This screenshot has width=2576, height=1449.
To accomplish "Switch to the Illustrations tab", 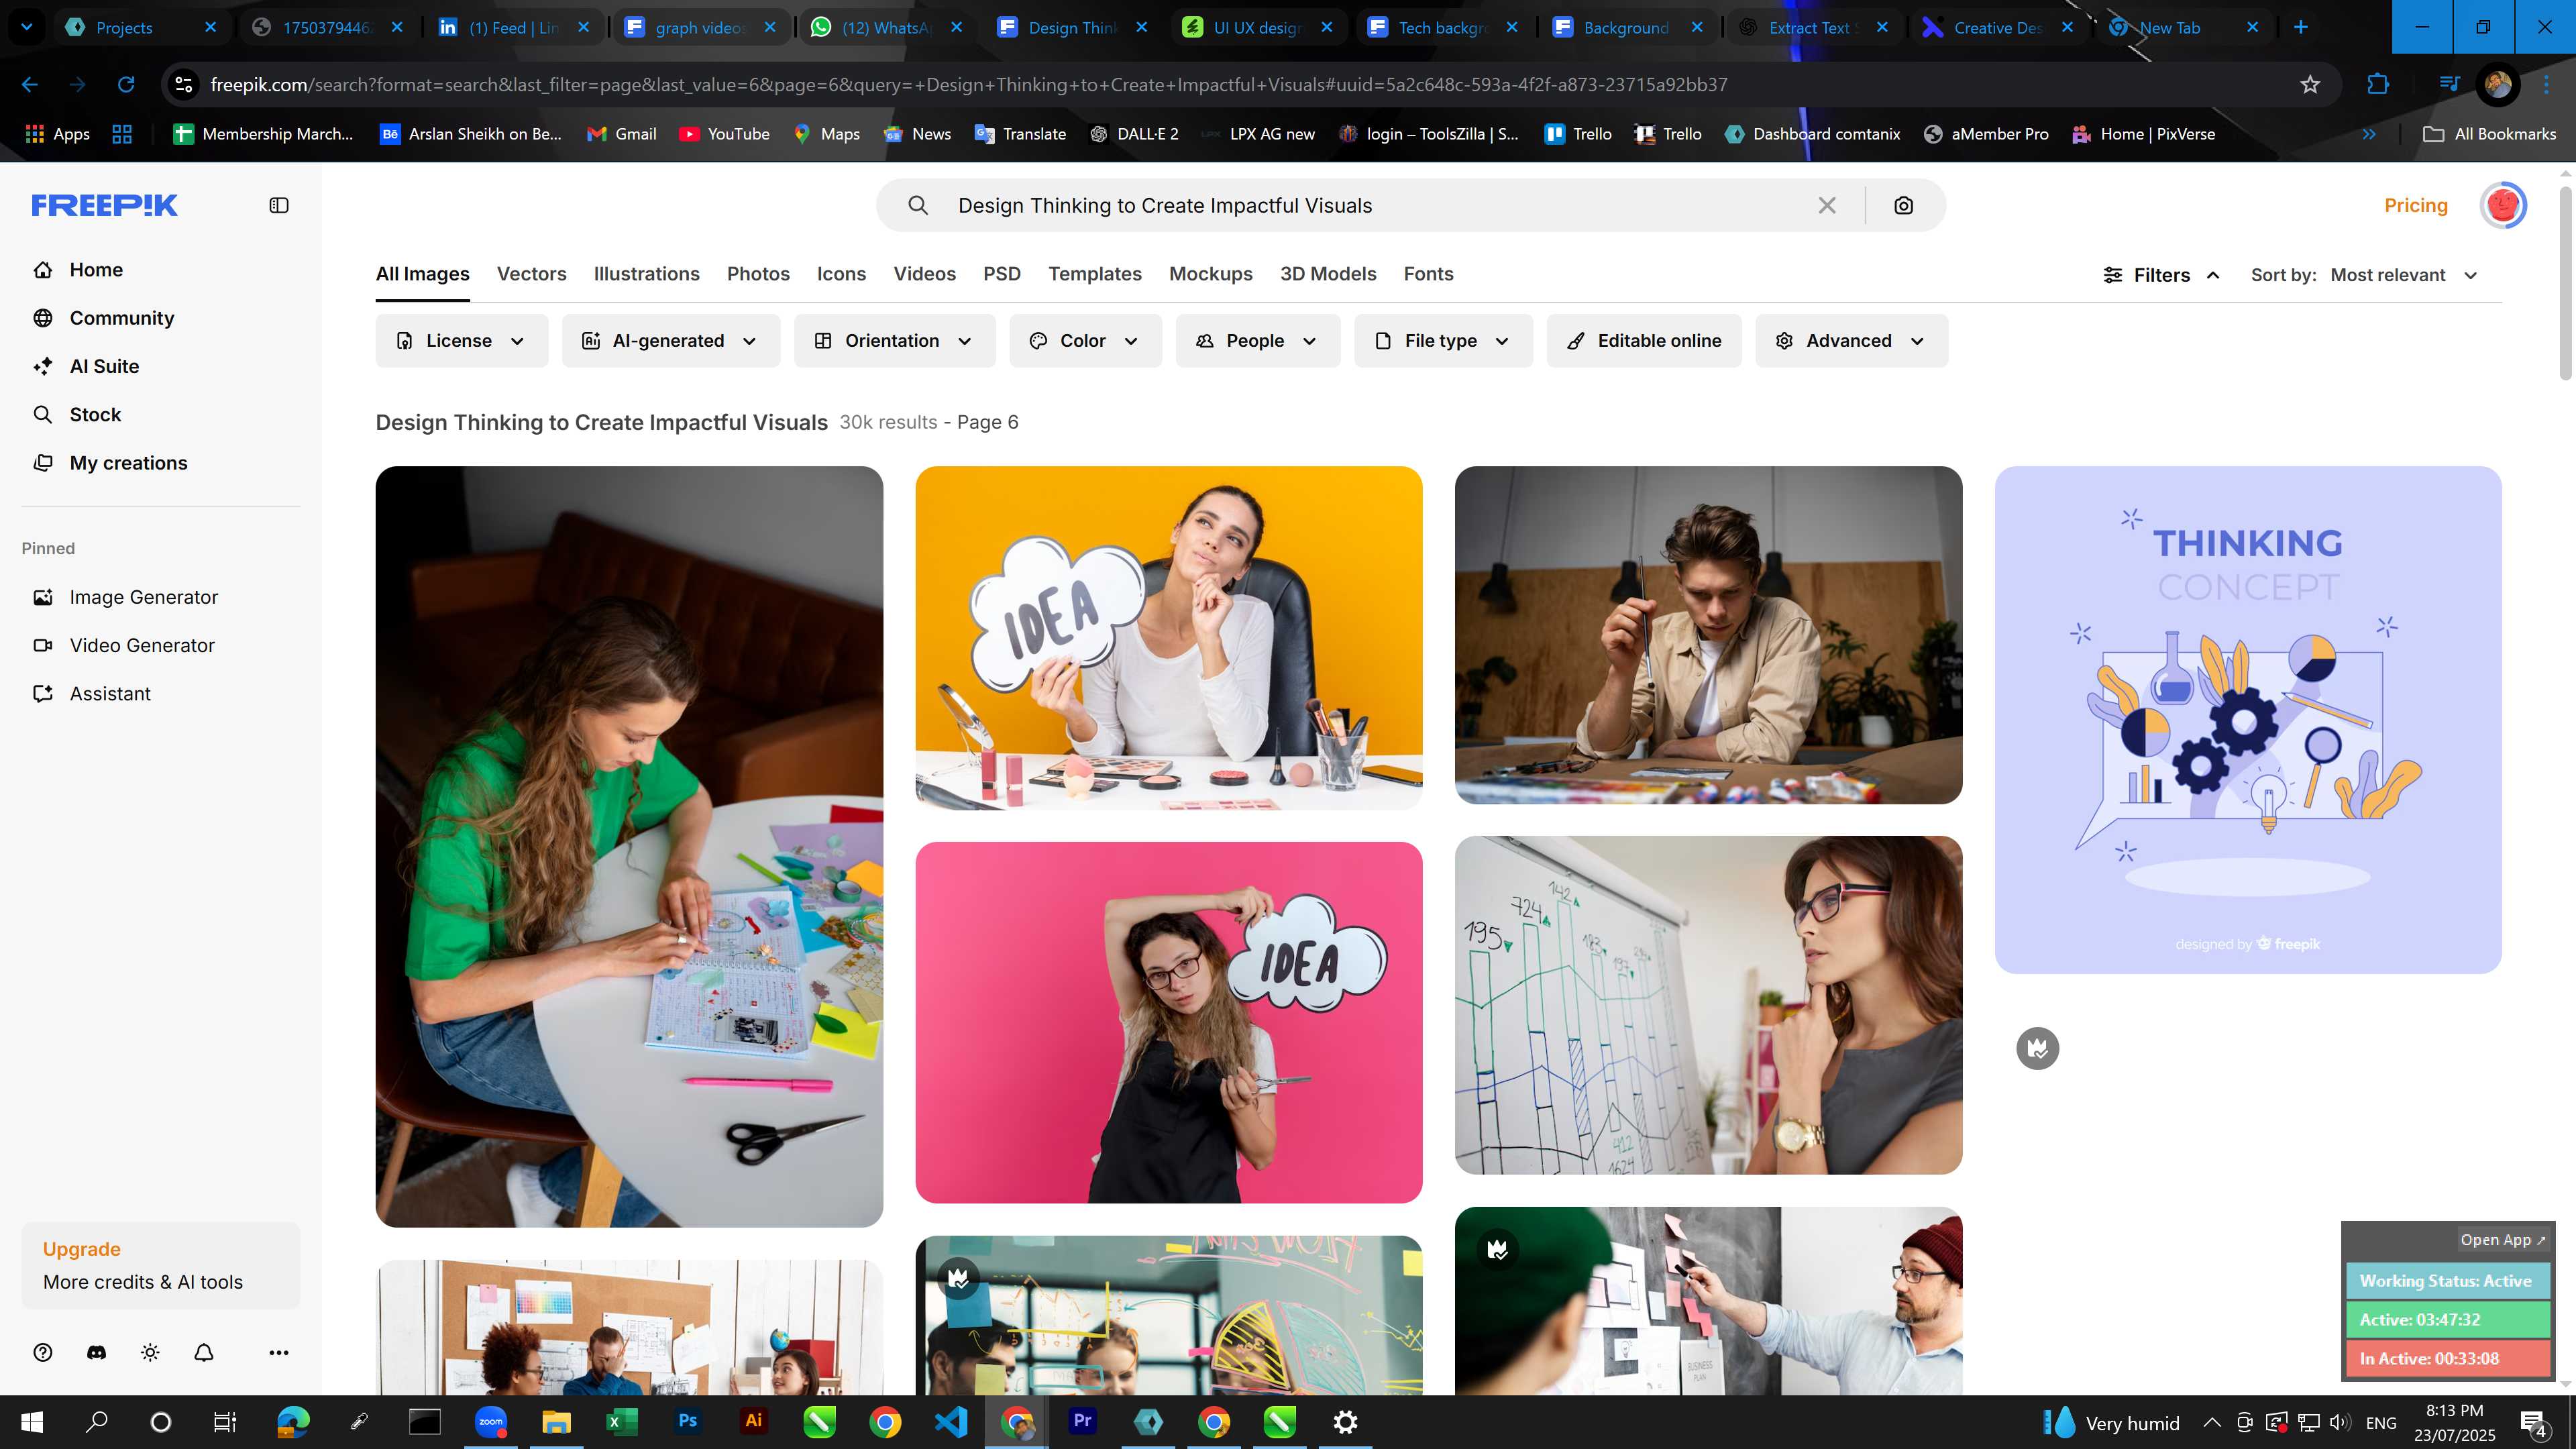I will [x=646, y=274].
